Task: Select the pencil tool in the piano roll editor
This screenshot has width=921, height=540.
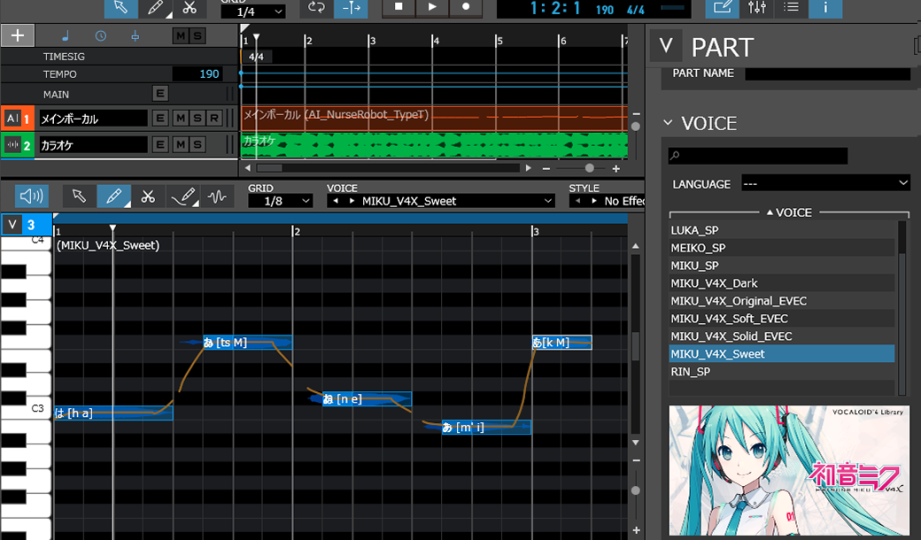Action: point(113,196)
